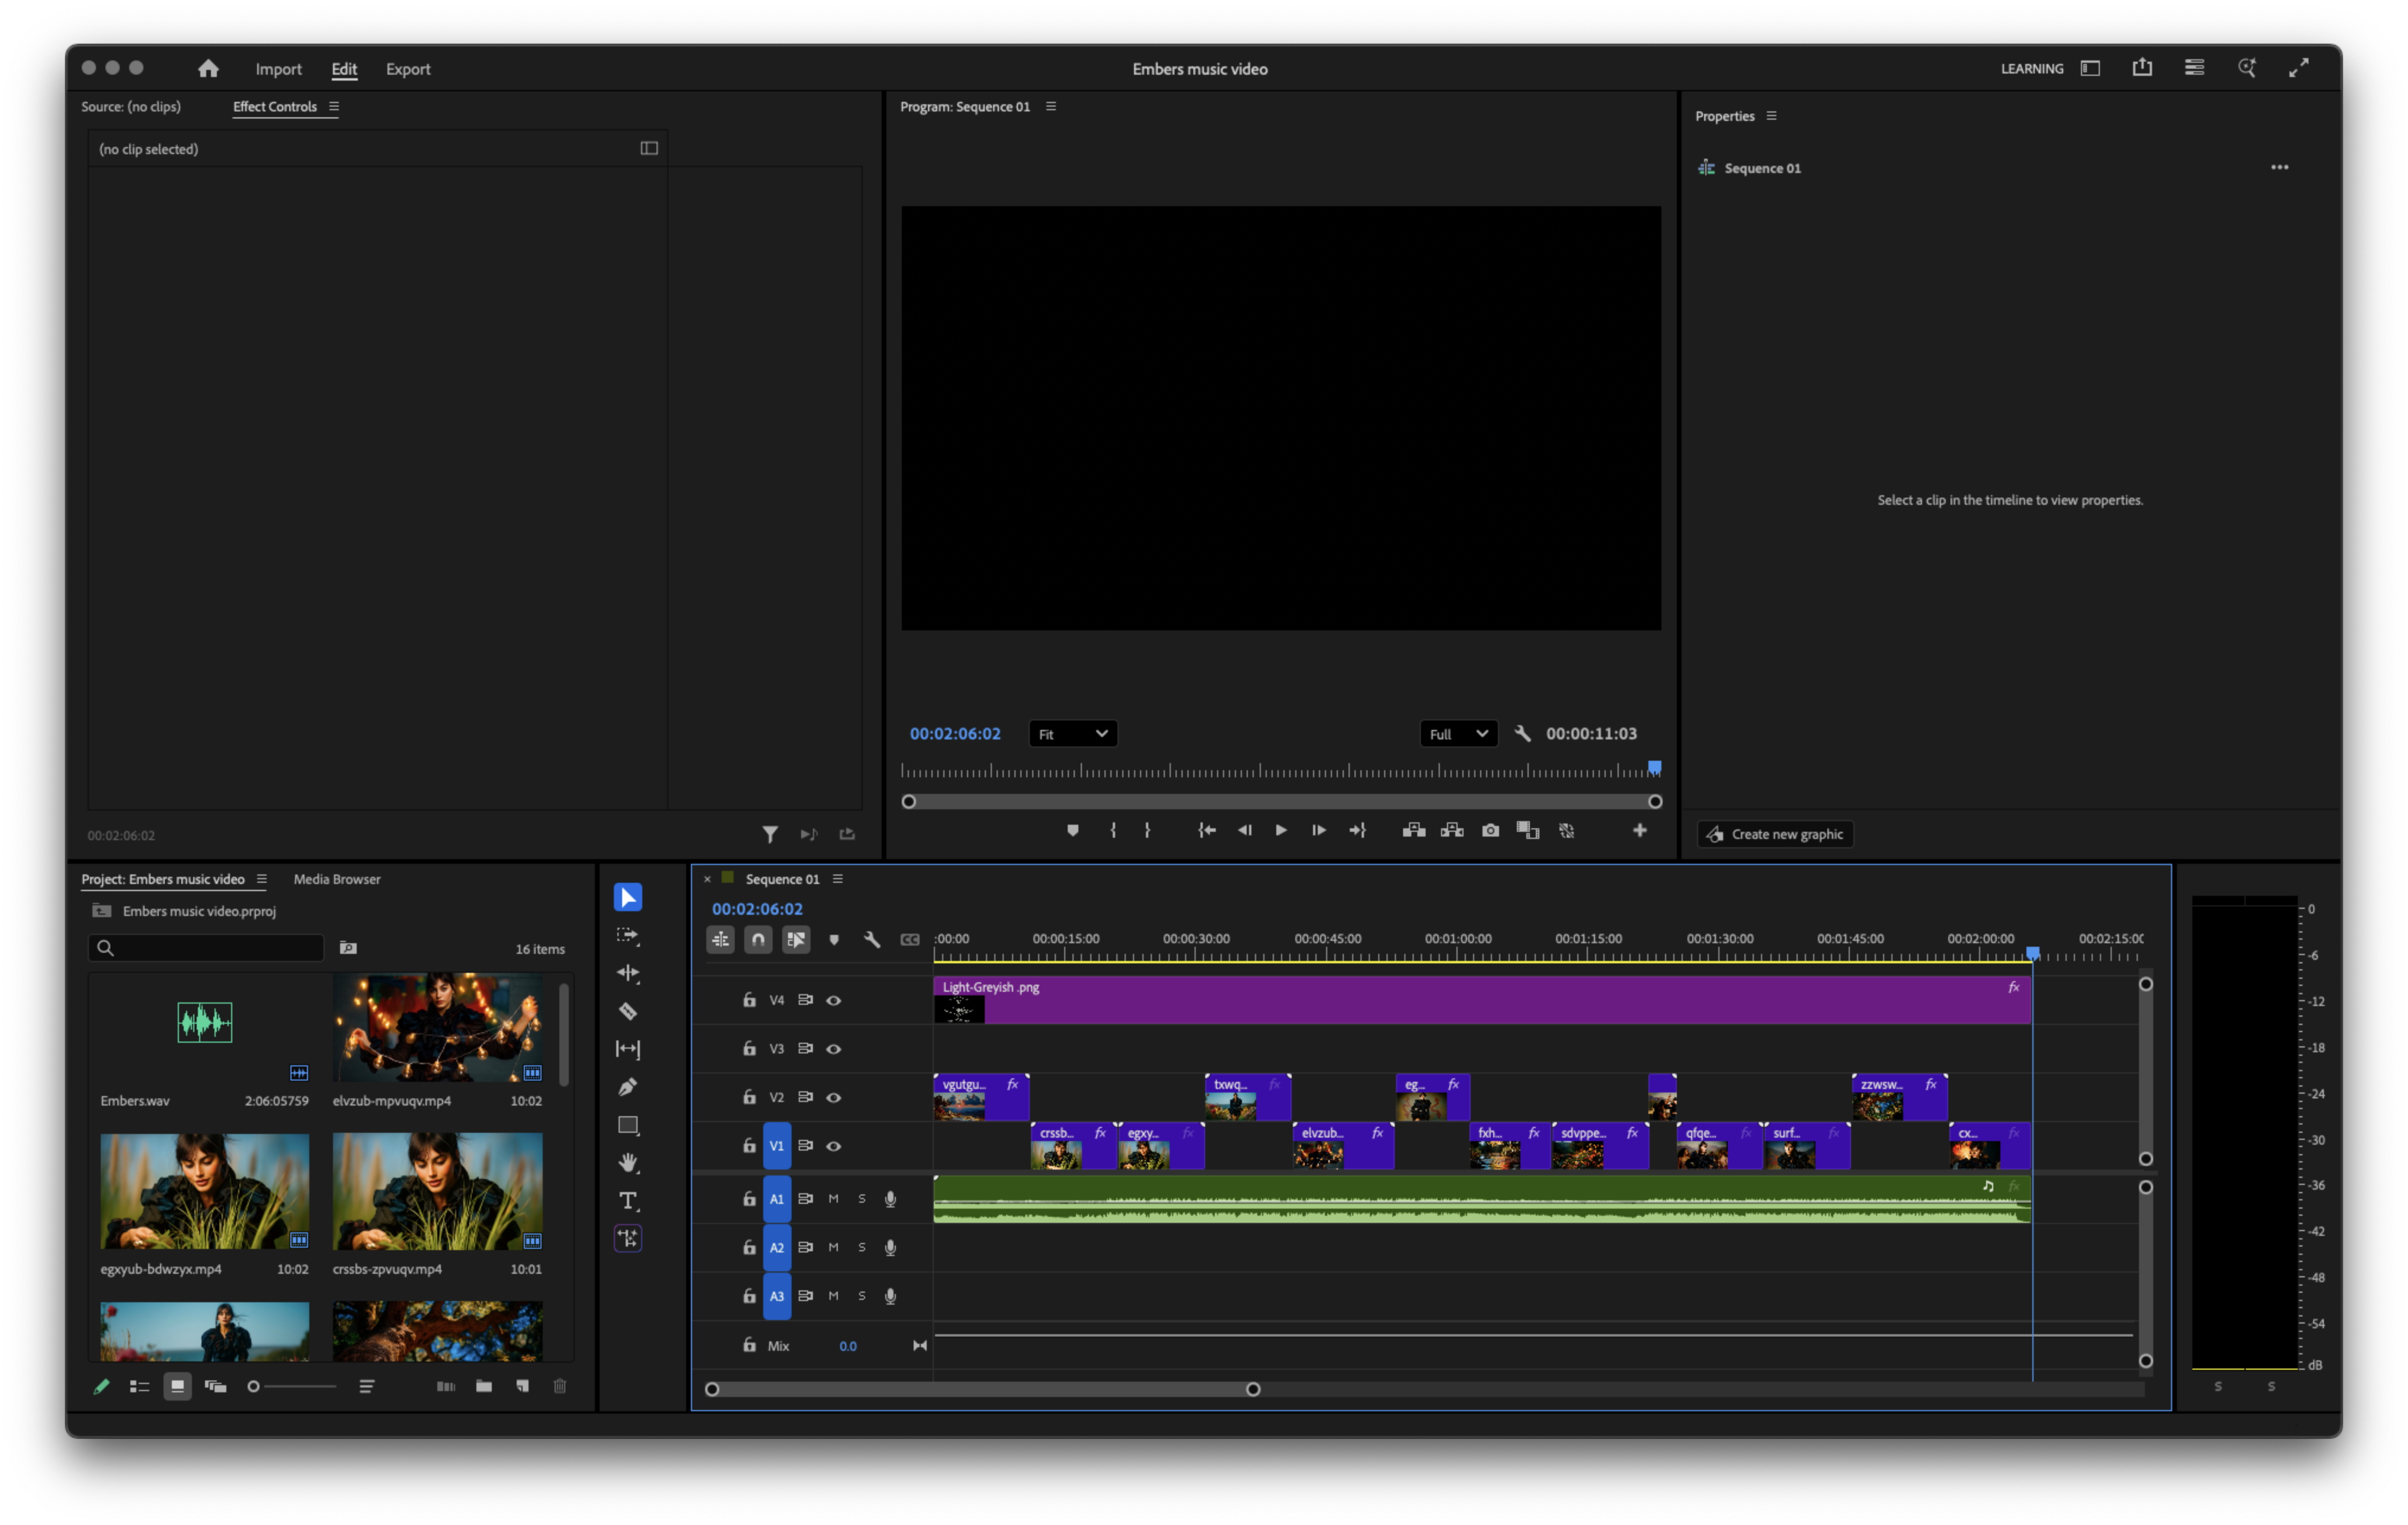Viewport: 2408px width, 1525px height.
Task: Toggle lock on track V2
Action: pyautogui.click(x=749, y=1097)
